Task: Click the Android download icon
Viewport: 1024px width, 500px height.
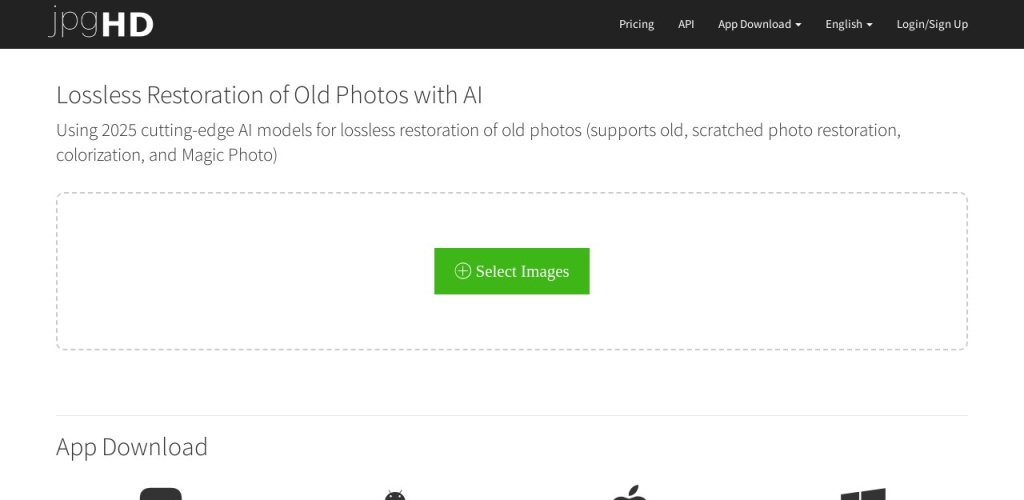Action: 395,495
